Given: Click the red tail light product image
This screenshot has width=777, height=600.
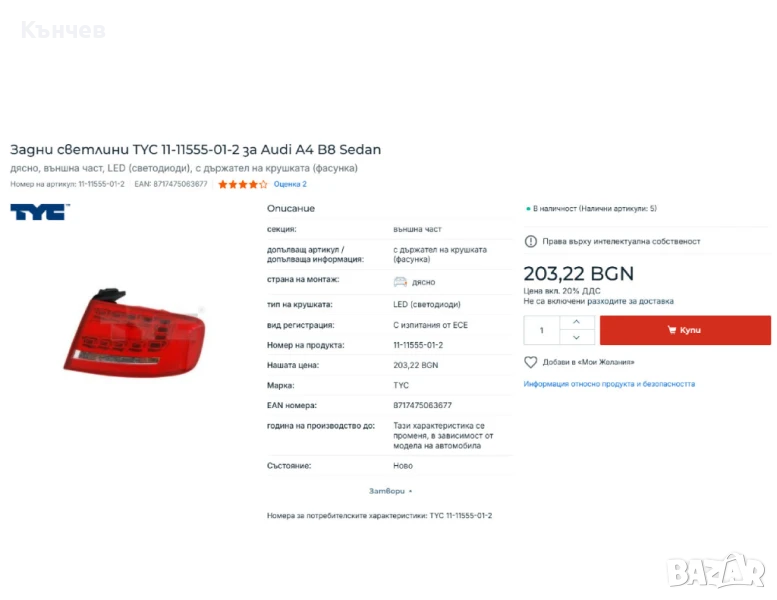Looking at the screenshot, I should pos(134,332).
